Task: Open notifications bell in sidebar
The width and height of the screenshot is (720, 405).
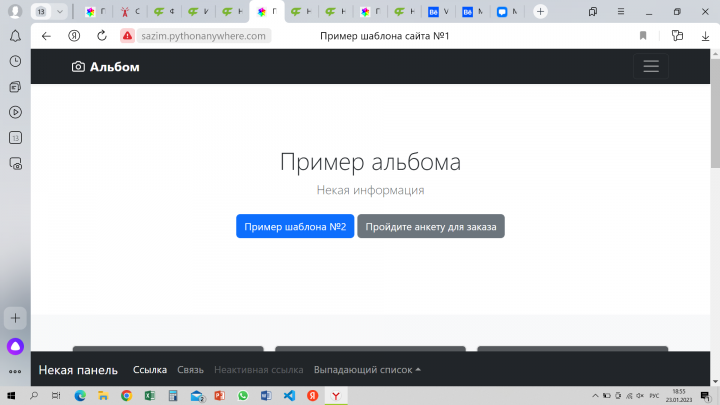Action: tap(15, 36)
